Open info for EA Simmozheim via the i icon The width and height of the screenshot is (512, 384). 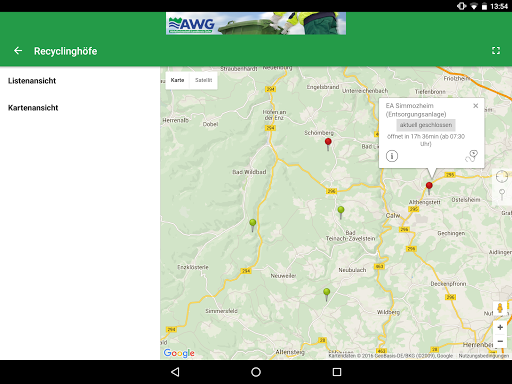(x=392, y=156)
